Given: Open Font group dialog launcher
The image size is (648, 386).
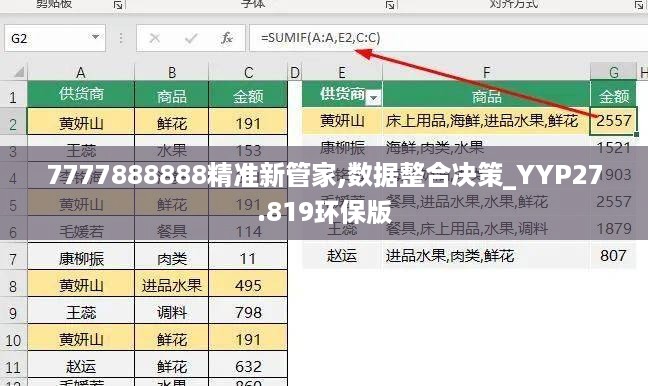Looking at the screenshot, I should coord(390,5).
